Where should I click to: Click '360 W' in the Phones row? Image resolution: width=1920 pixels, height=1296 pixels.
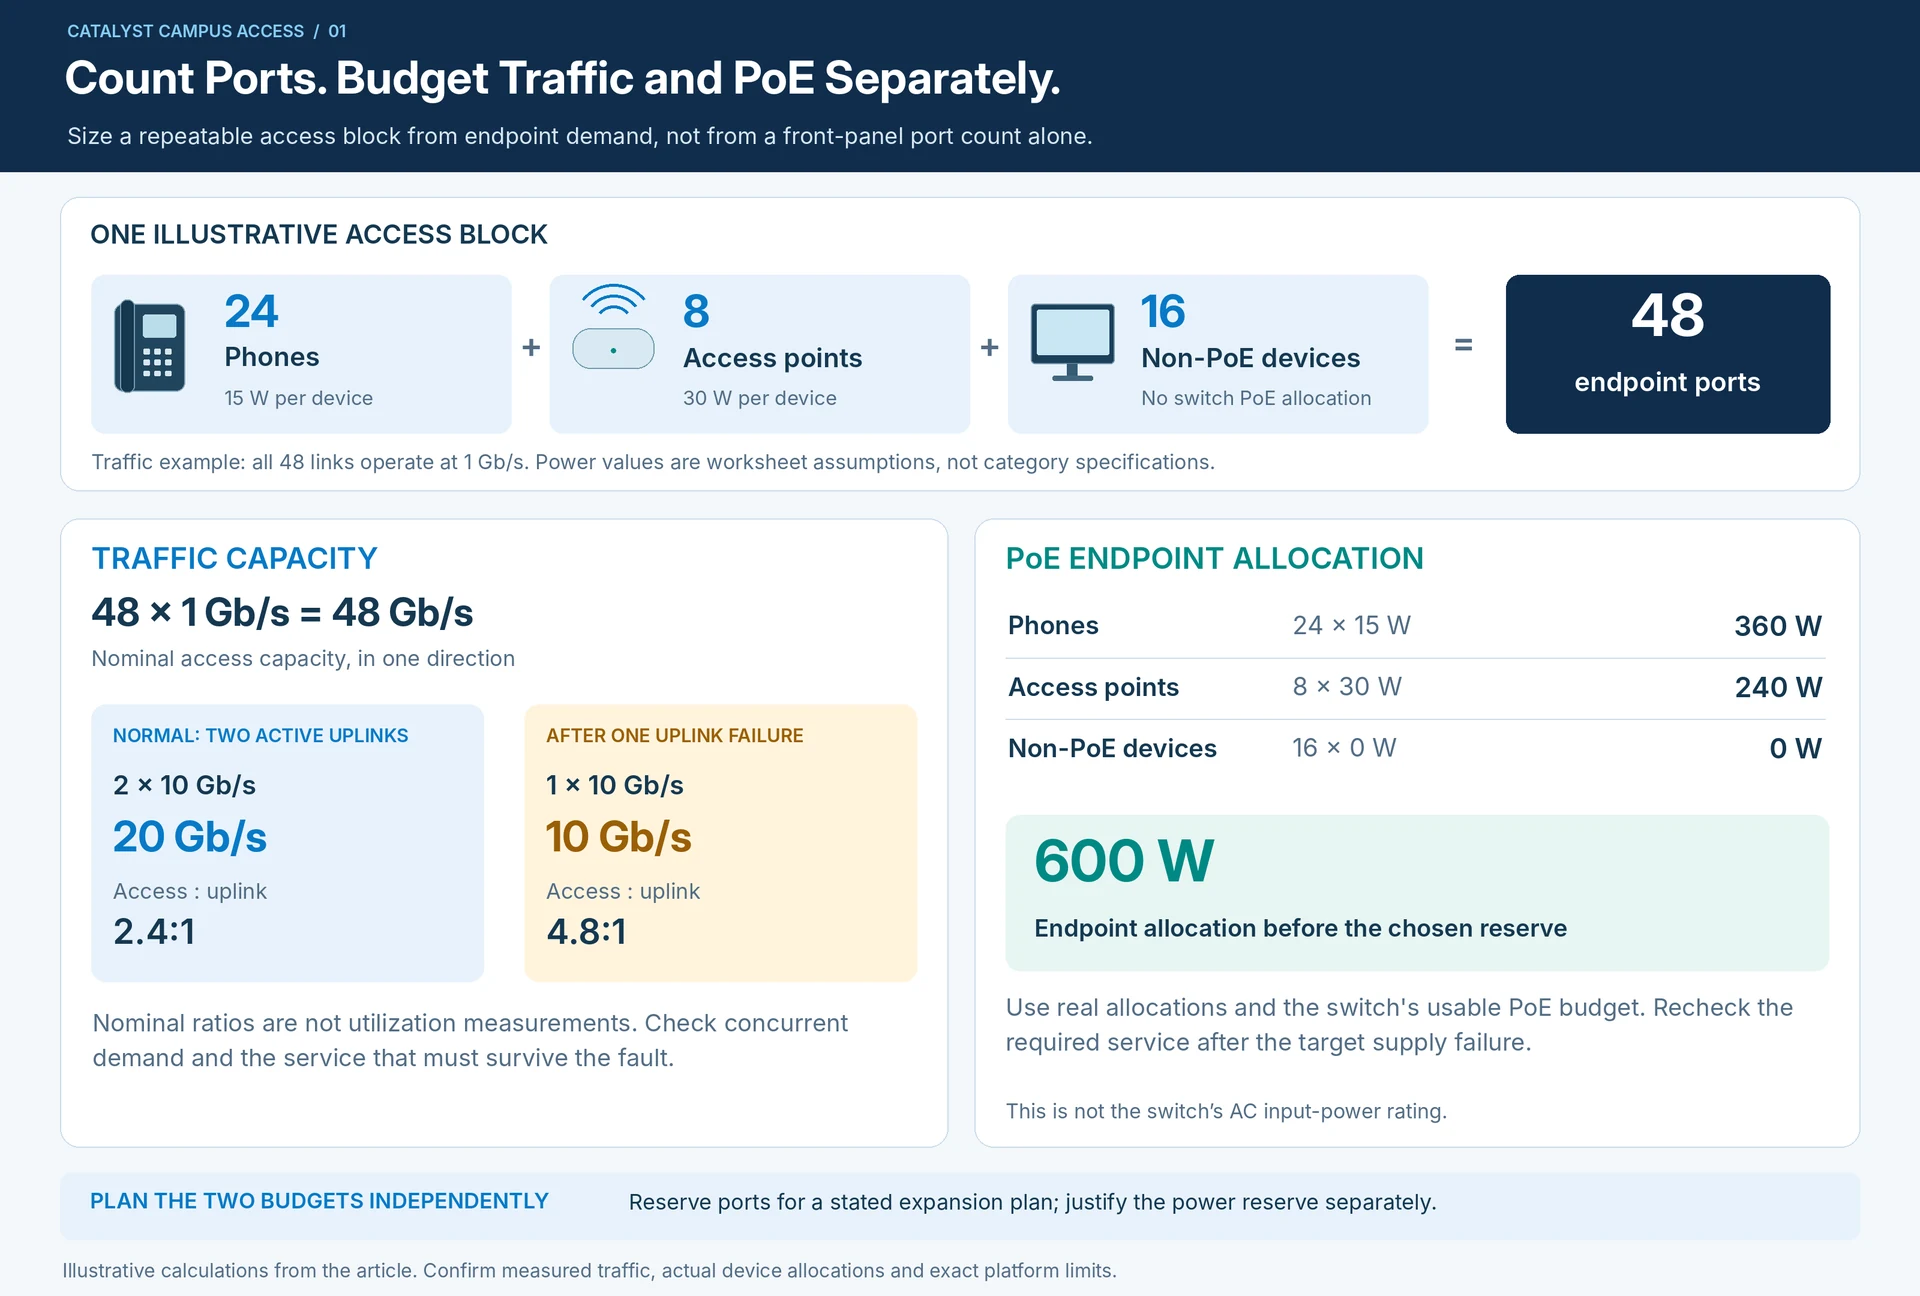[1778, 626]
